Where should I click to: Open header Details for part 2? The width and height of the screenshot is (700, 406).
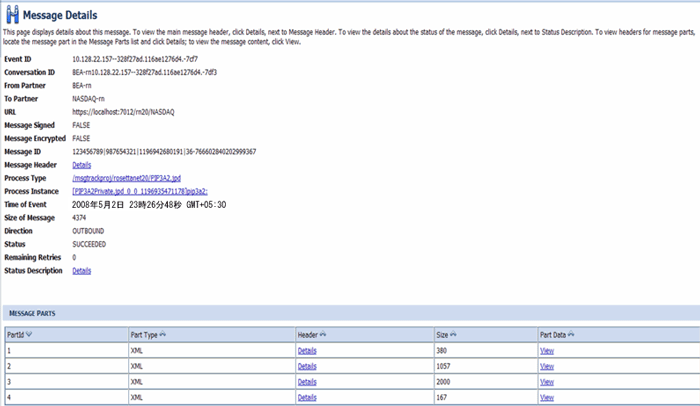307,366
